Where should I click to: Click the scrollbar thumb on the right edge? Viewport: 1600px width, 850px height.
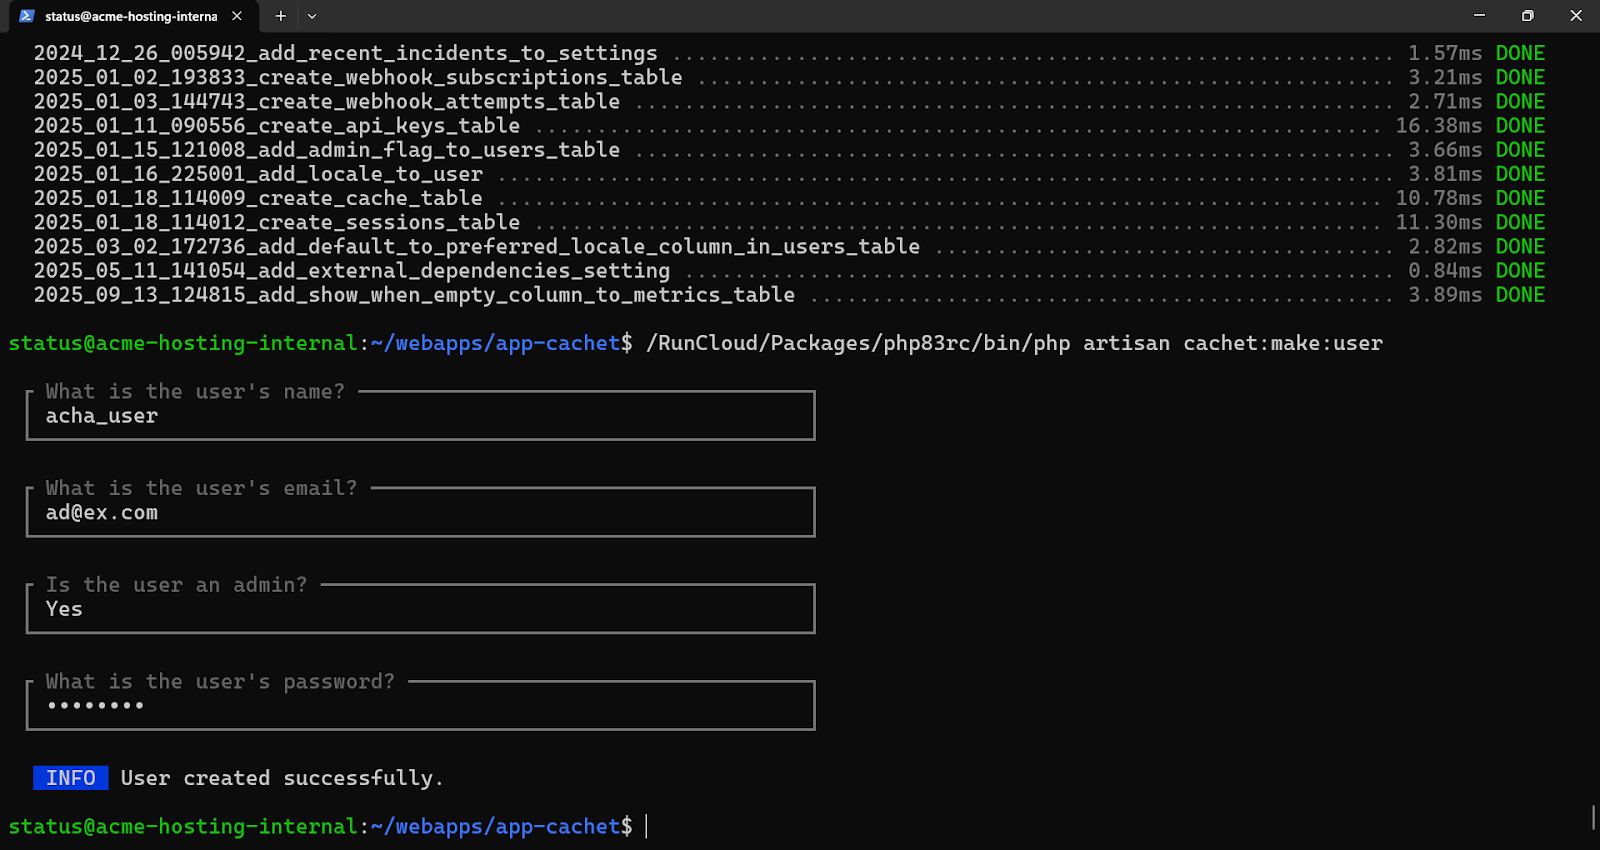(1593, 816)
